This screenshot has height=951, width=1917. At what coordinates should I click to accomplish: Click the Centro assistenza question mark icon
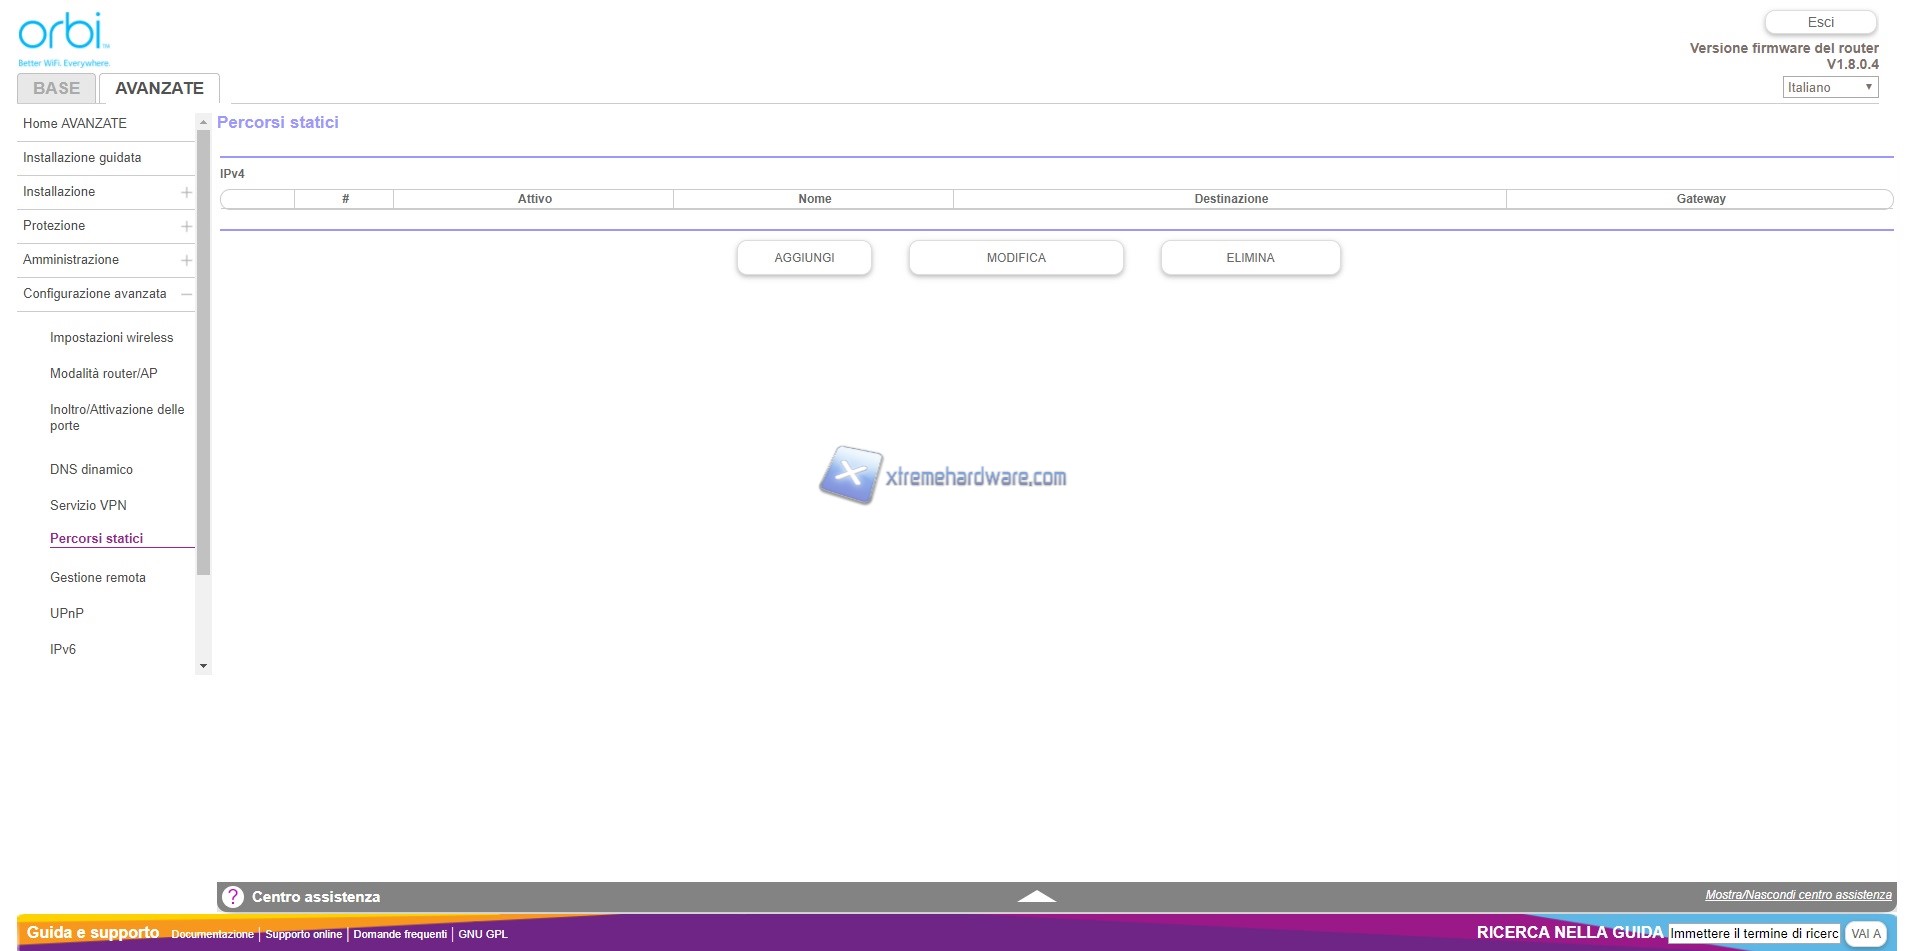[233, 897]
